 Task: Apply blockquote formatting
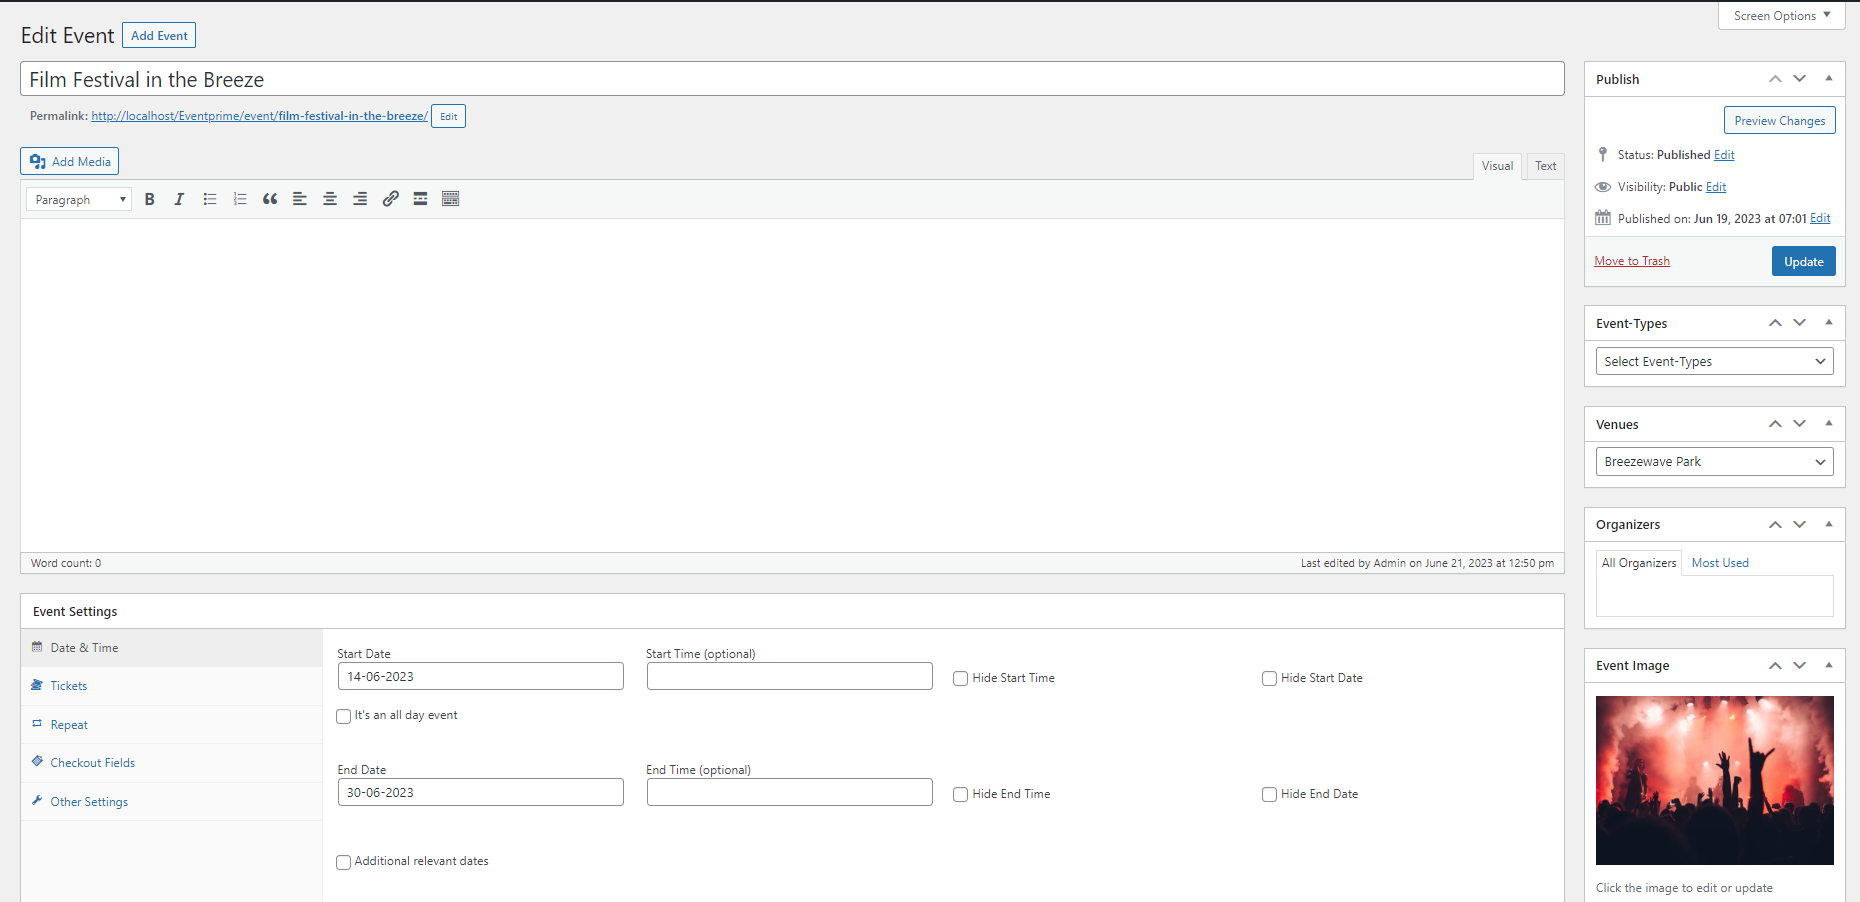(x=270, y=199)
